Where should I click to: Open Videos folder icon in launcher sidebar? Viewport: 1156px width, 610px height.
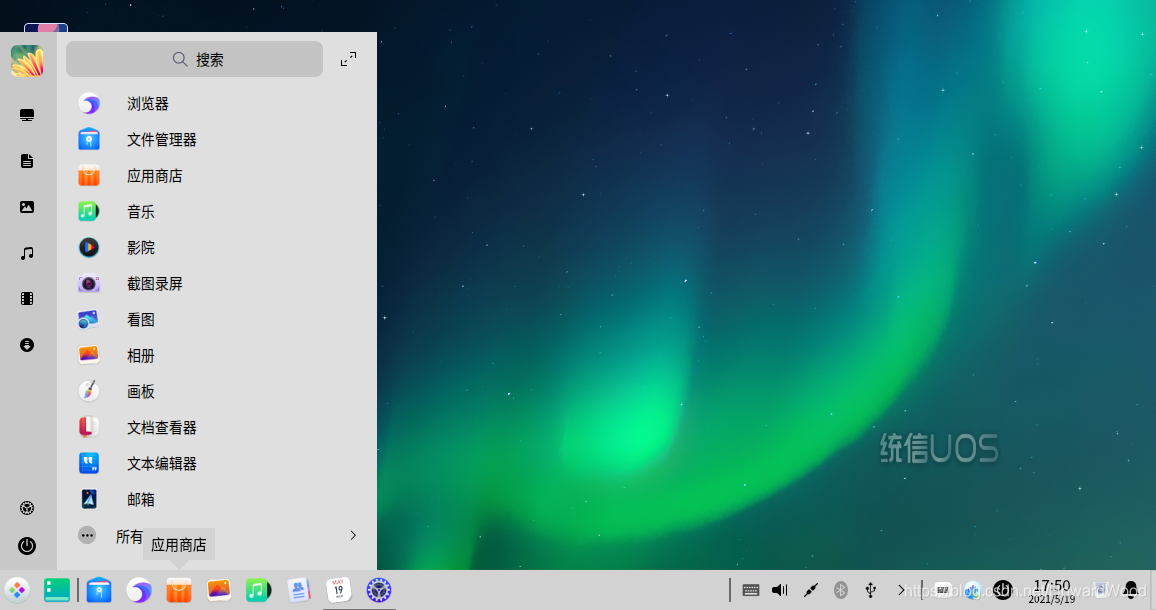(x=27, y=299)
